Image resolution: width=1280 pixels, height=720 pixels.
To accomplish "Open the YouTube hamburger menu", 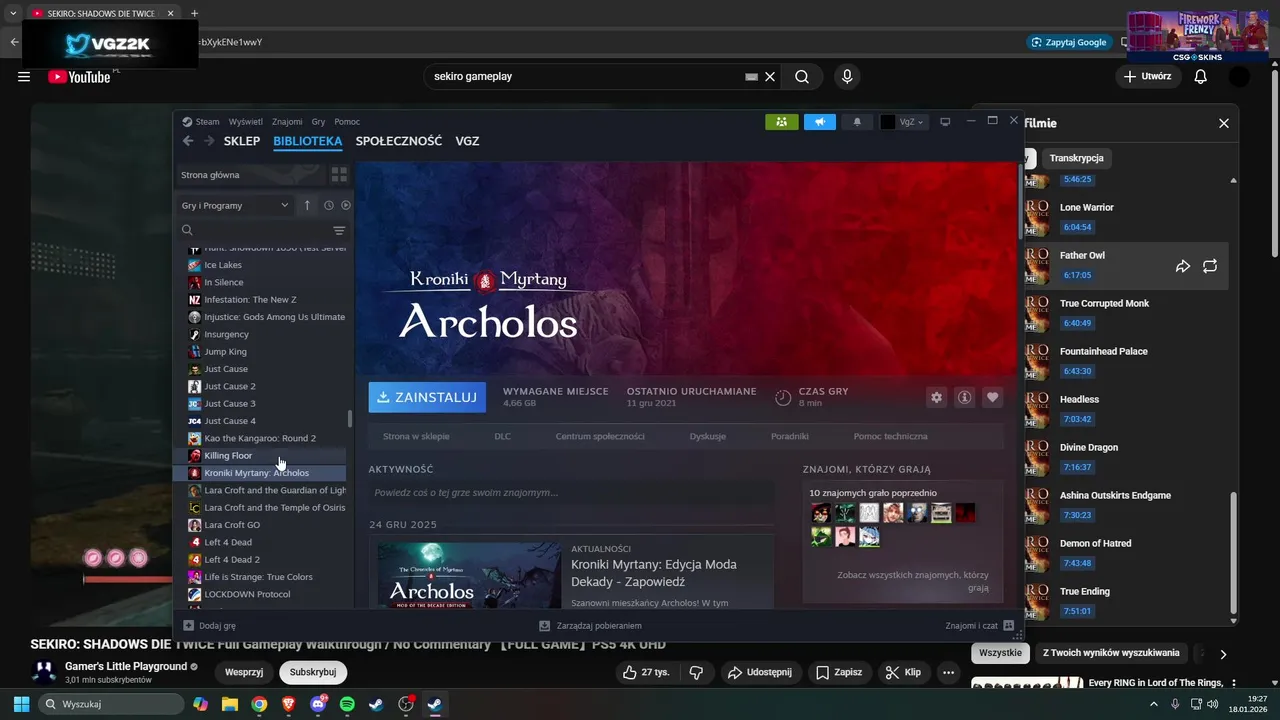I will [x=24, y=77].
